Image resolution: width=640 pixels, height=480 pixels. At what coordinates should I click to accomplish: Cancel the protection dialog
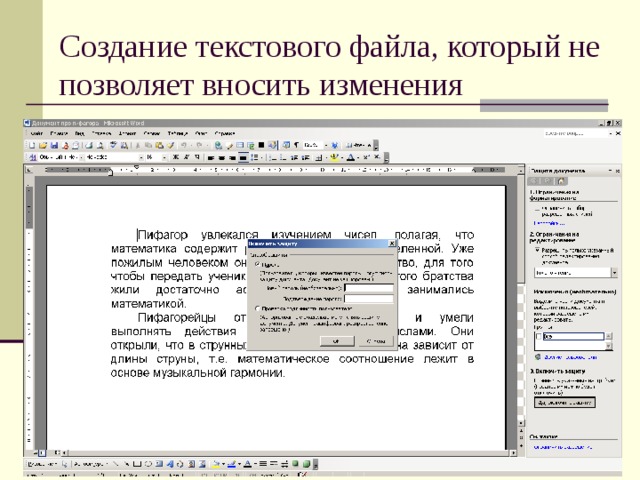[x=376, y=341]
